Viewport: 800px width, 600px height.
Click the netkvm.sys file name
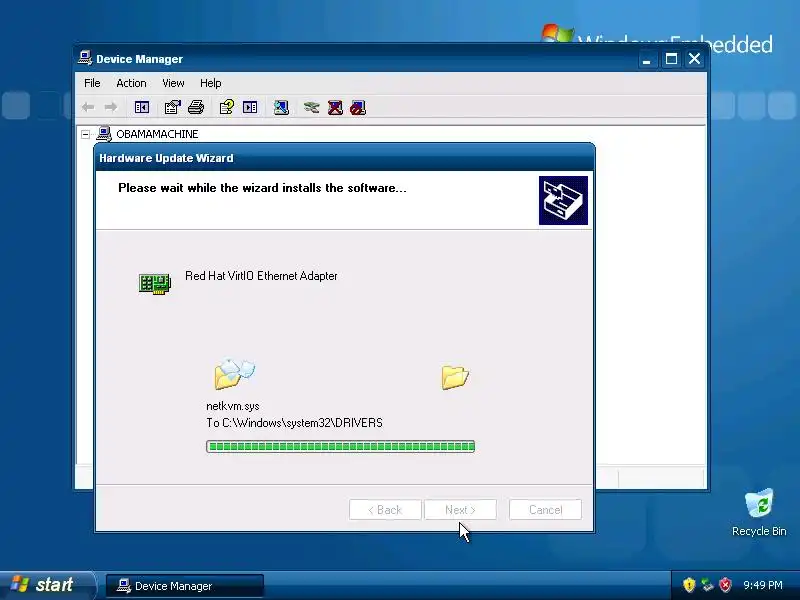point(233,406)
